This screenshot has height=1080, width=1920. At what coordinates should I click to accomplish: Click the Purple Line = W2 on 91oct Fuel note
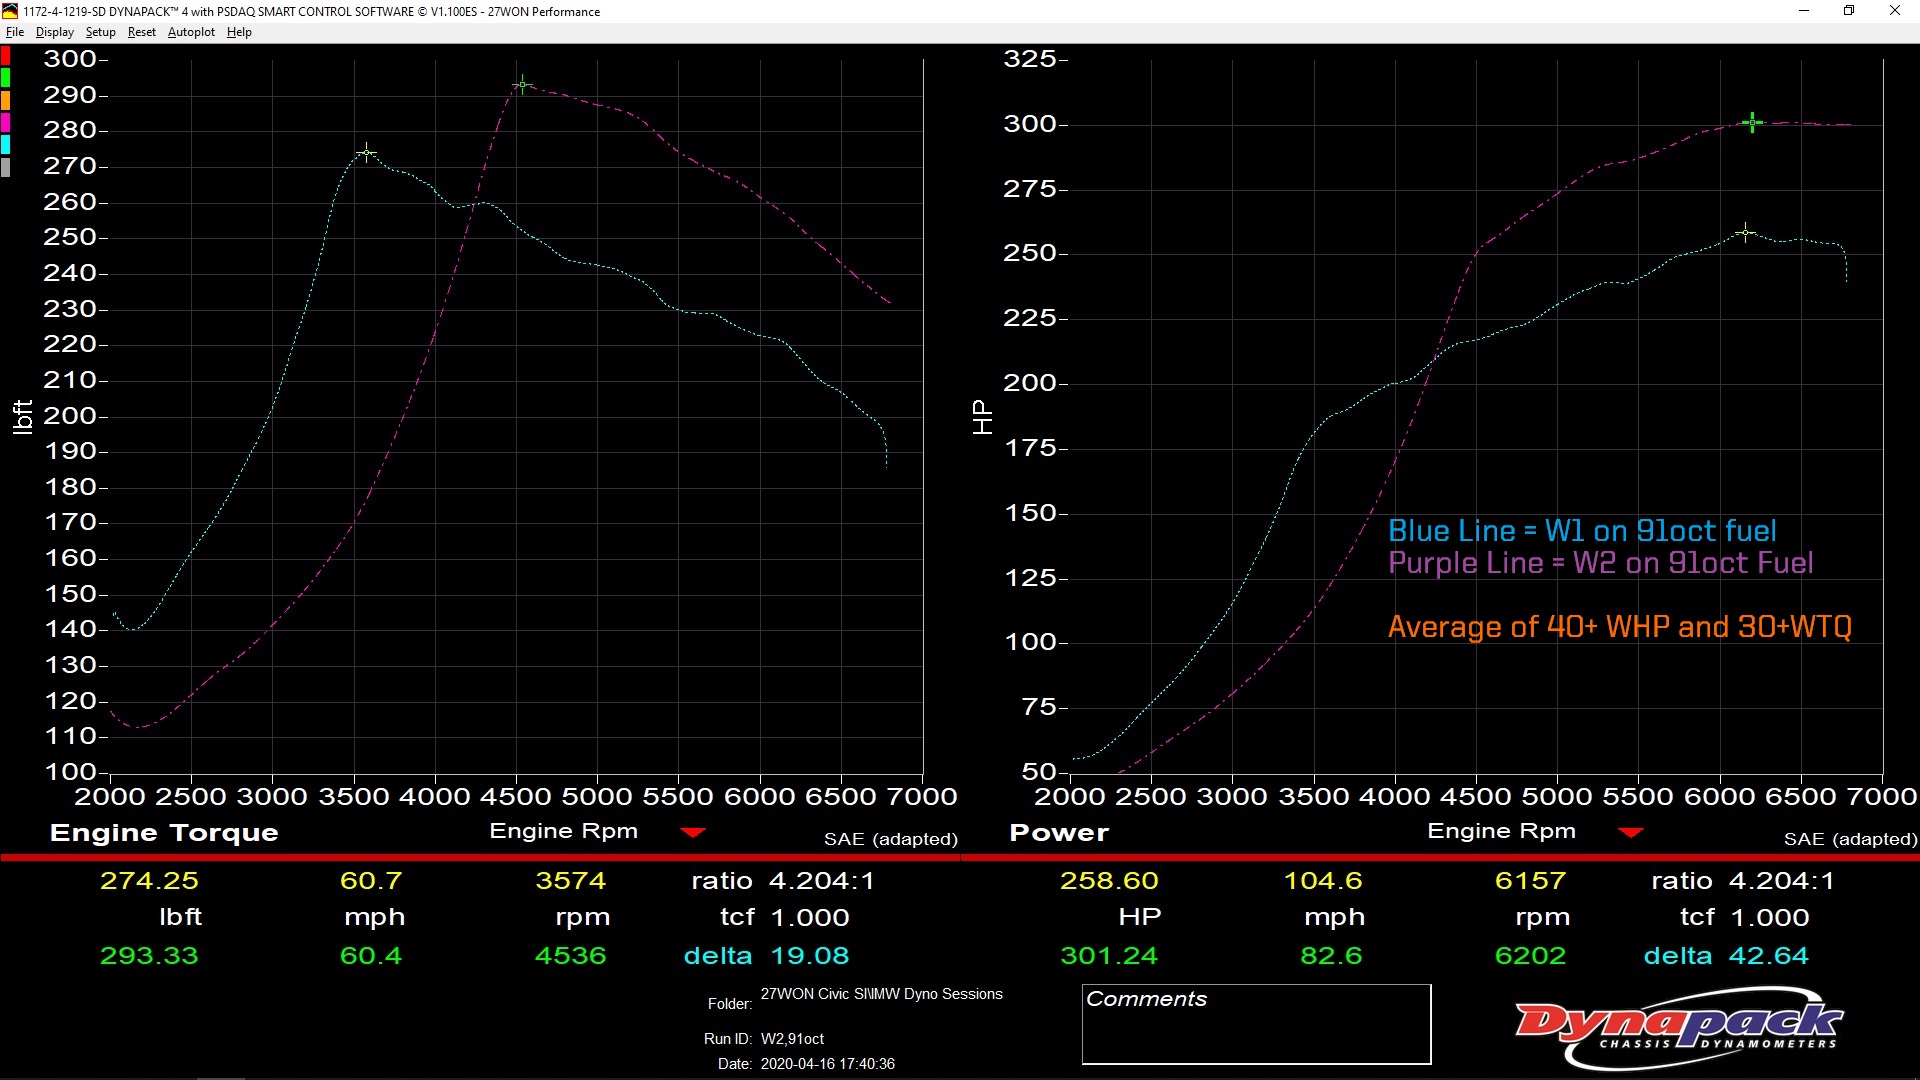(1600, 563)
